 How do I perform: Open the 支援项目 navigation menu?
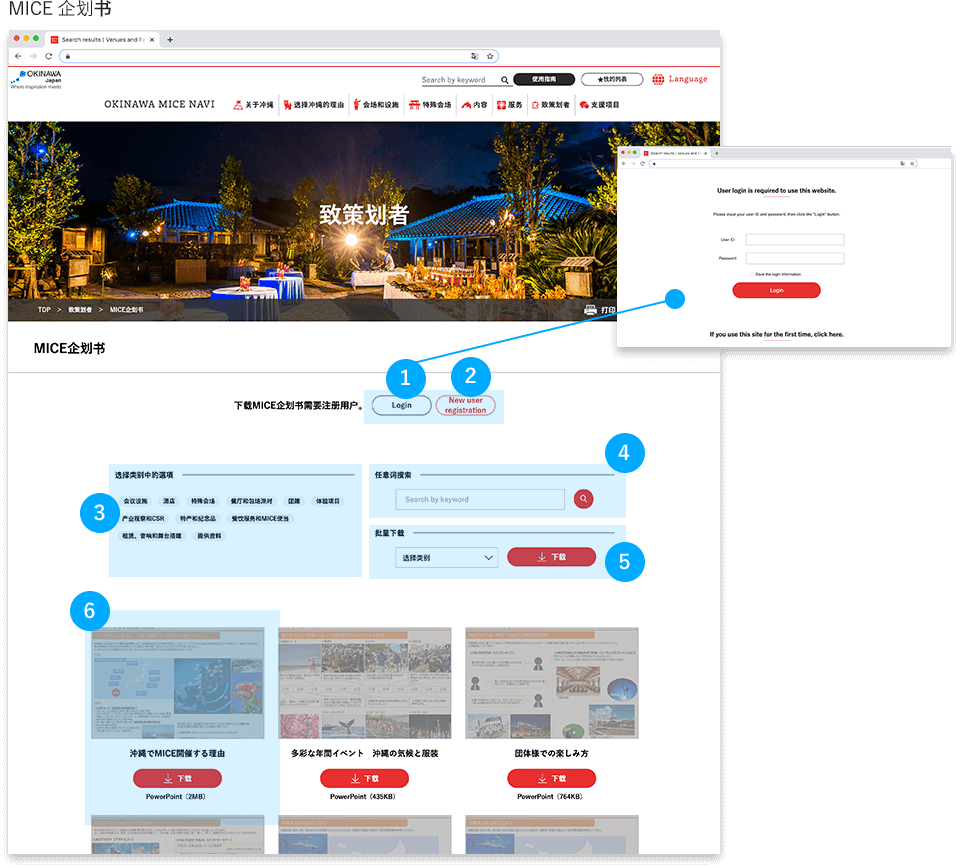599,105
